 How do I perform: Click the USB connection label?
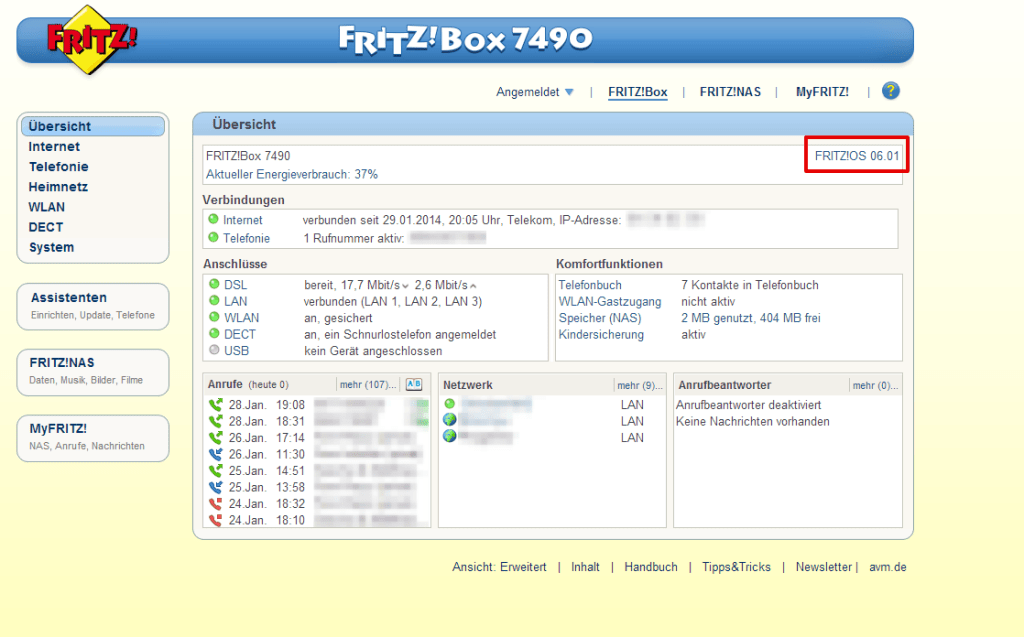tap(236, 351)
